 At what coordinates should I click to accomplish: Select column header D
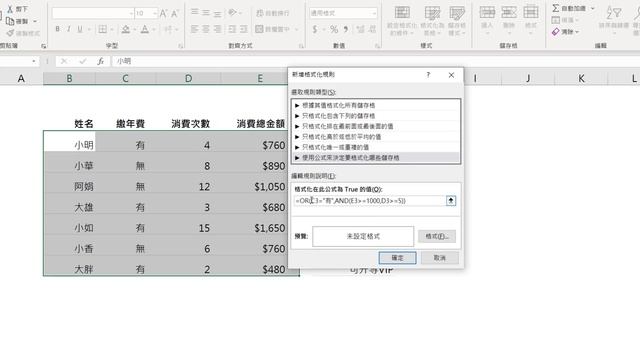point(188,78)
